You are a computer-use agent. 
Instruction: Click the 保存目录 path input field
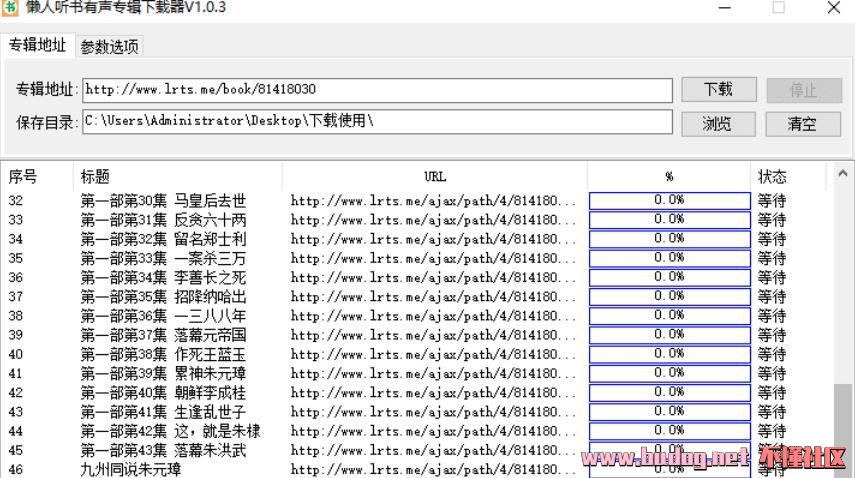click(x=377, y=121)
